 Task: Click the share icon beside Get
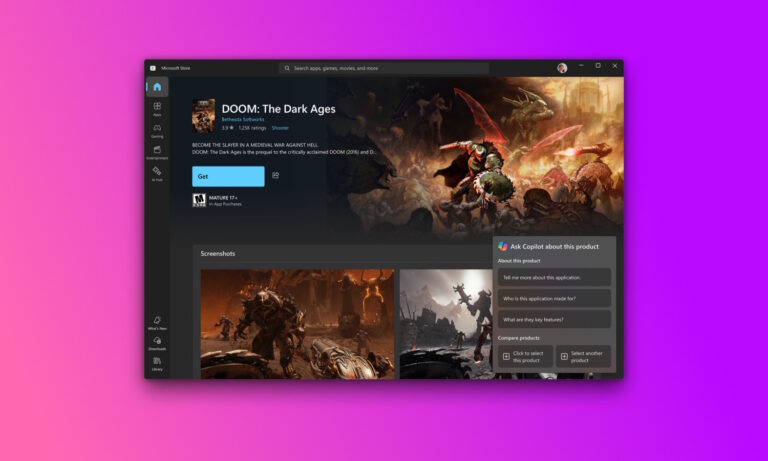click(x=276, y=176)
